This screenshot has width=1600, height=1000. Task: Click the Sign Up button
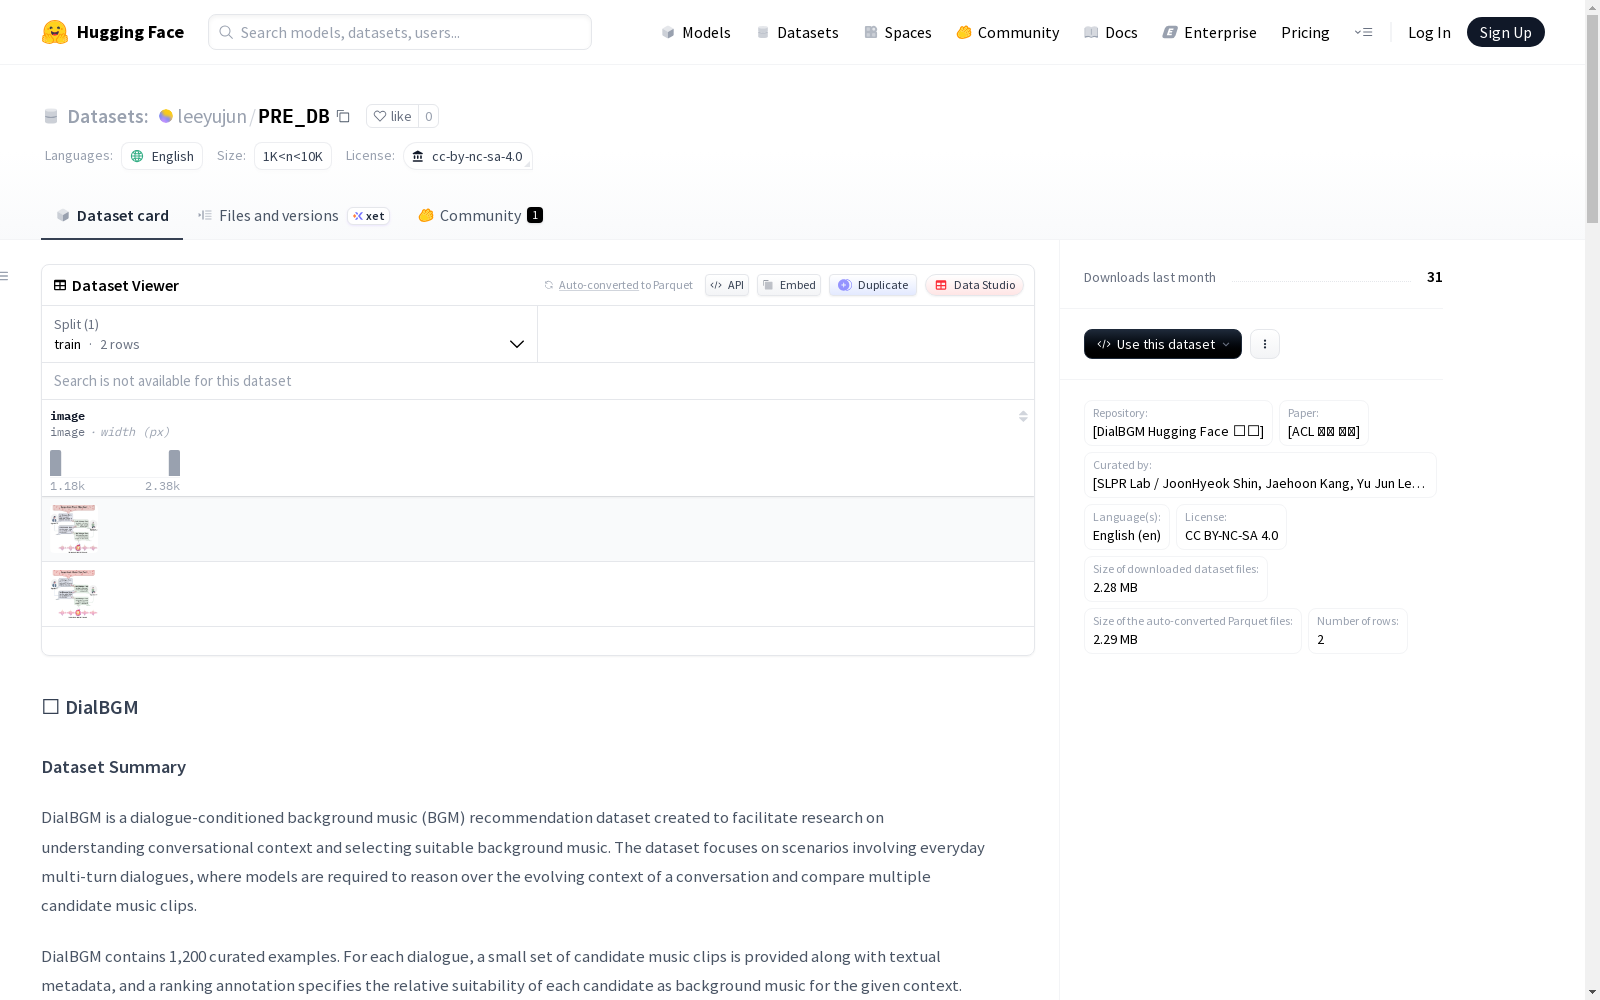click(1506, 32)
